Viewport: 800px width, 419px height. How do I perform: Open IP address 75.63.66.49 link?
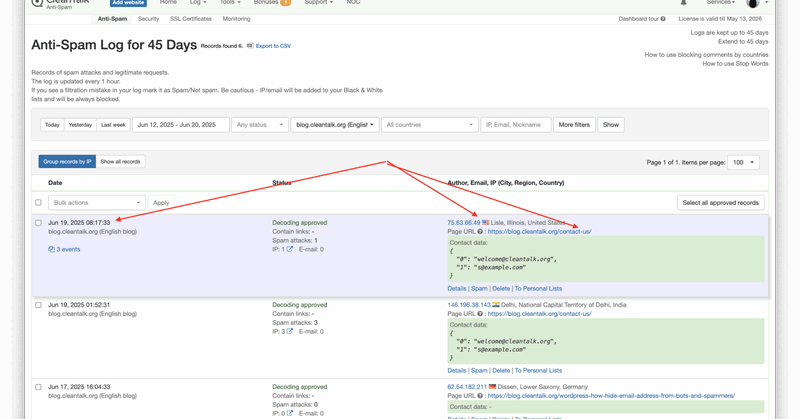tap(464, 223)
